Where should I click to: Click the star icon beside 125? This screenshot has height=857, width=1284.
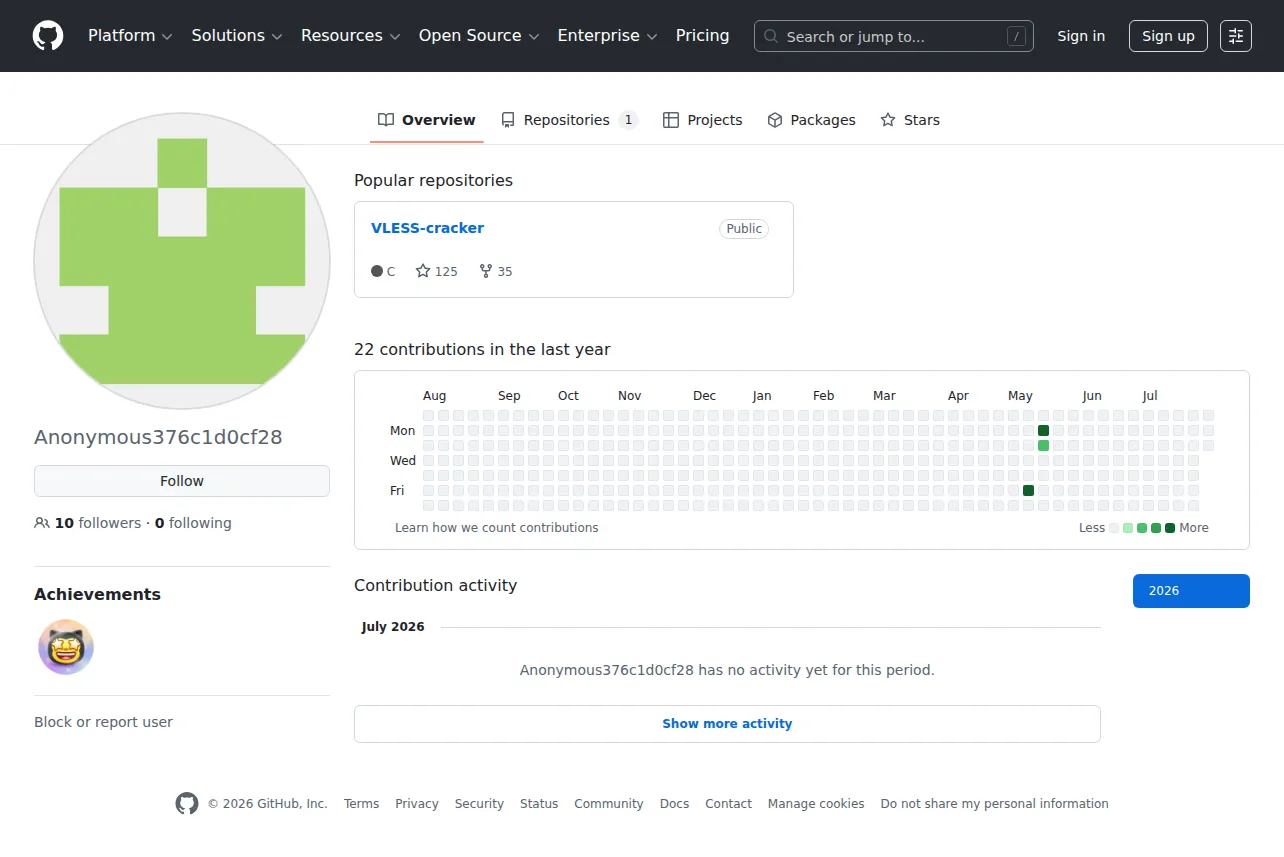tap(423, 271)
